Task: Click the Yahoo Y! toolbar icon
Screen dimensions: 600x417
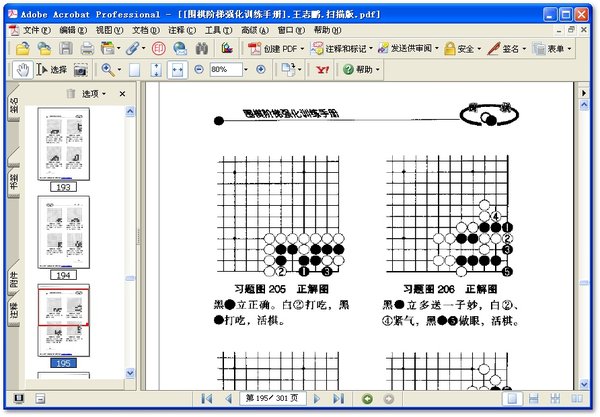Action: 322,70
